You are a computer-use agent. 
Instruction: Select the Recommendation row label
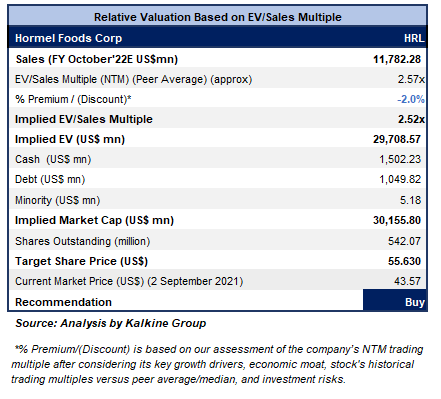point(63,302)
